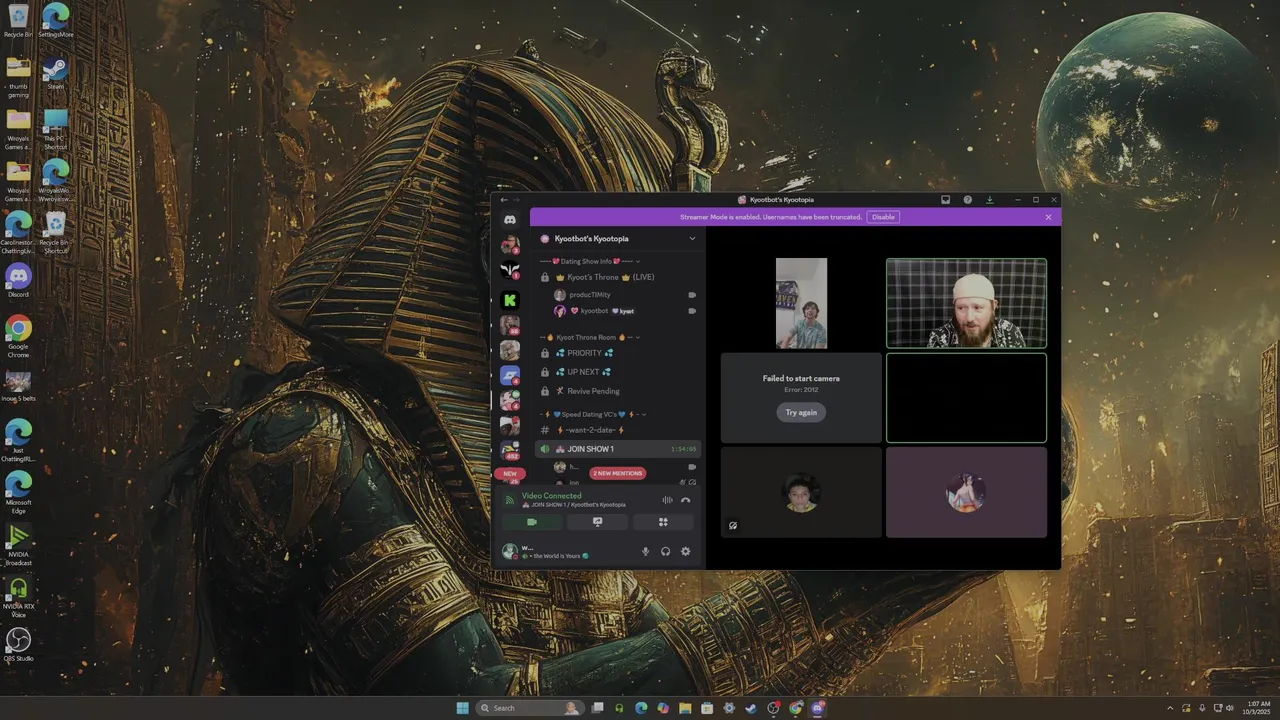Open the PRIORITY voice channel
This screenshot has width=1280, height=720.
tap(617, 353)
